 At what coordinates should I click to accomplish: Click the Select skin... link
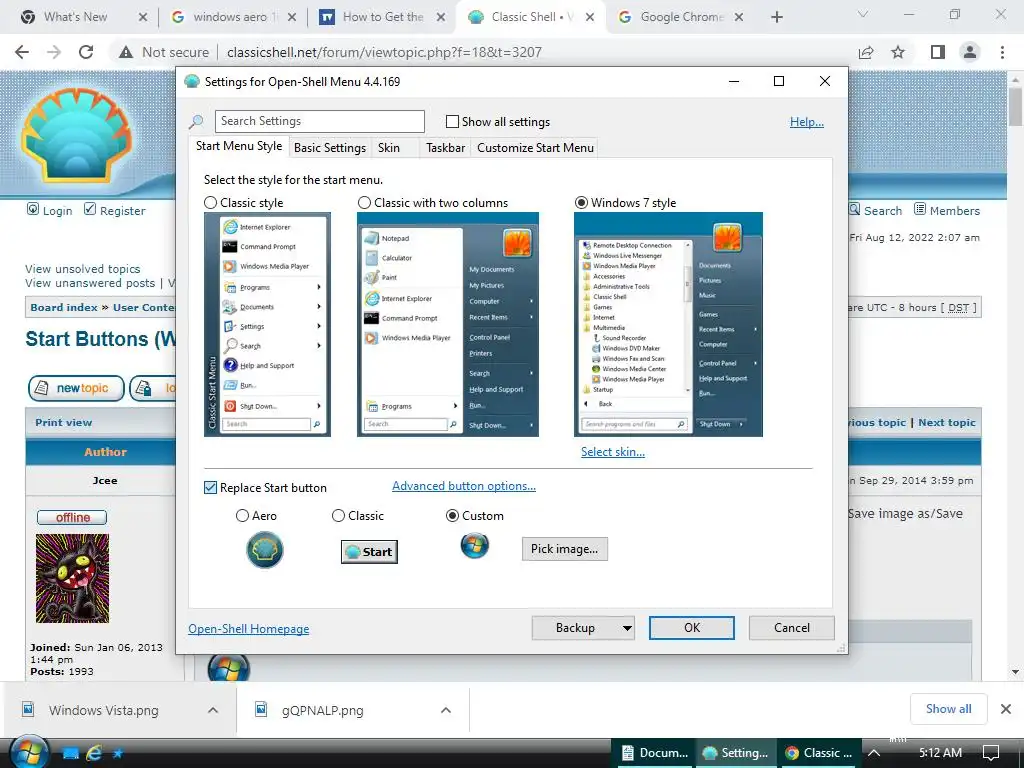pyautogui.click(x=613, y=452)
